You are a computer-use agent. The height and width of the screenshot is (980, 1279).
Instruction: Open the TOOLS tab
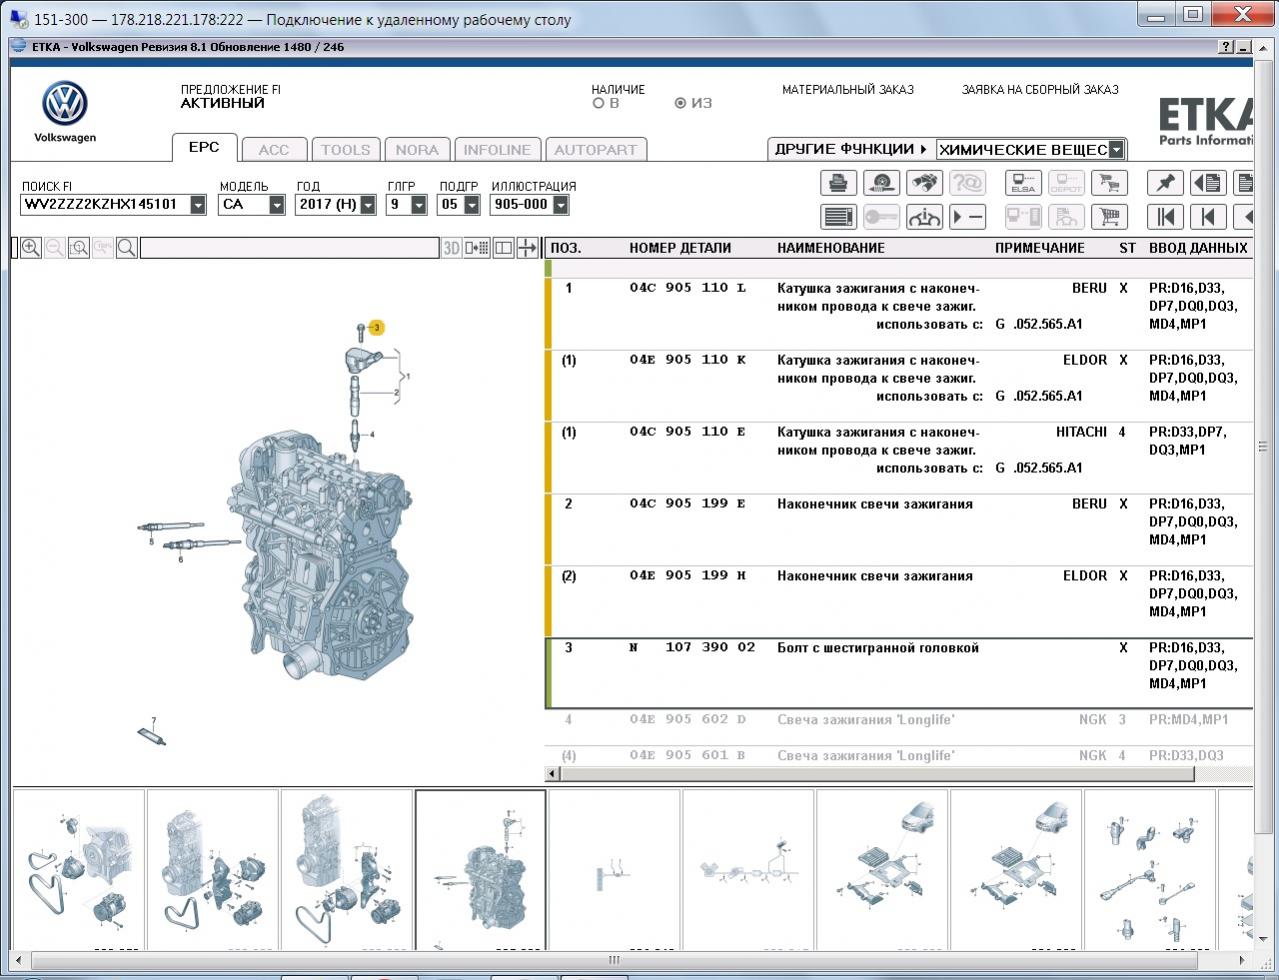coord(345,150)
